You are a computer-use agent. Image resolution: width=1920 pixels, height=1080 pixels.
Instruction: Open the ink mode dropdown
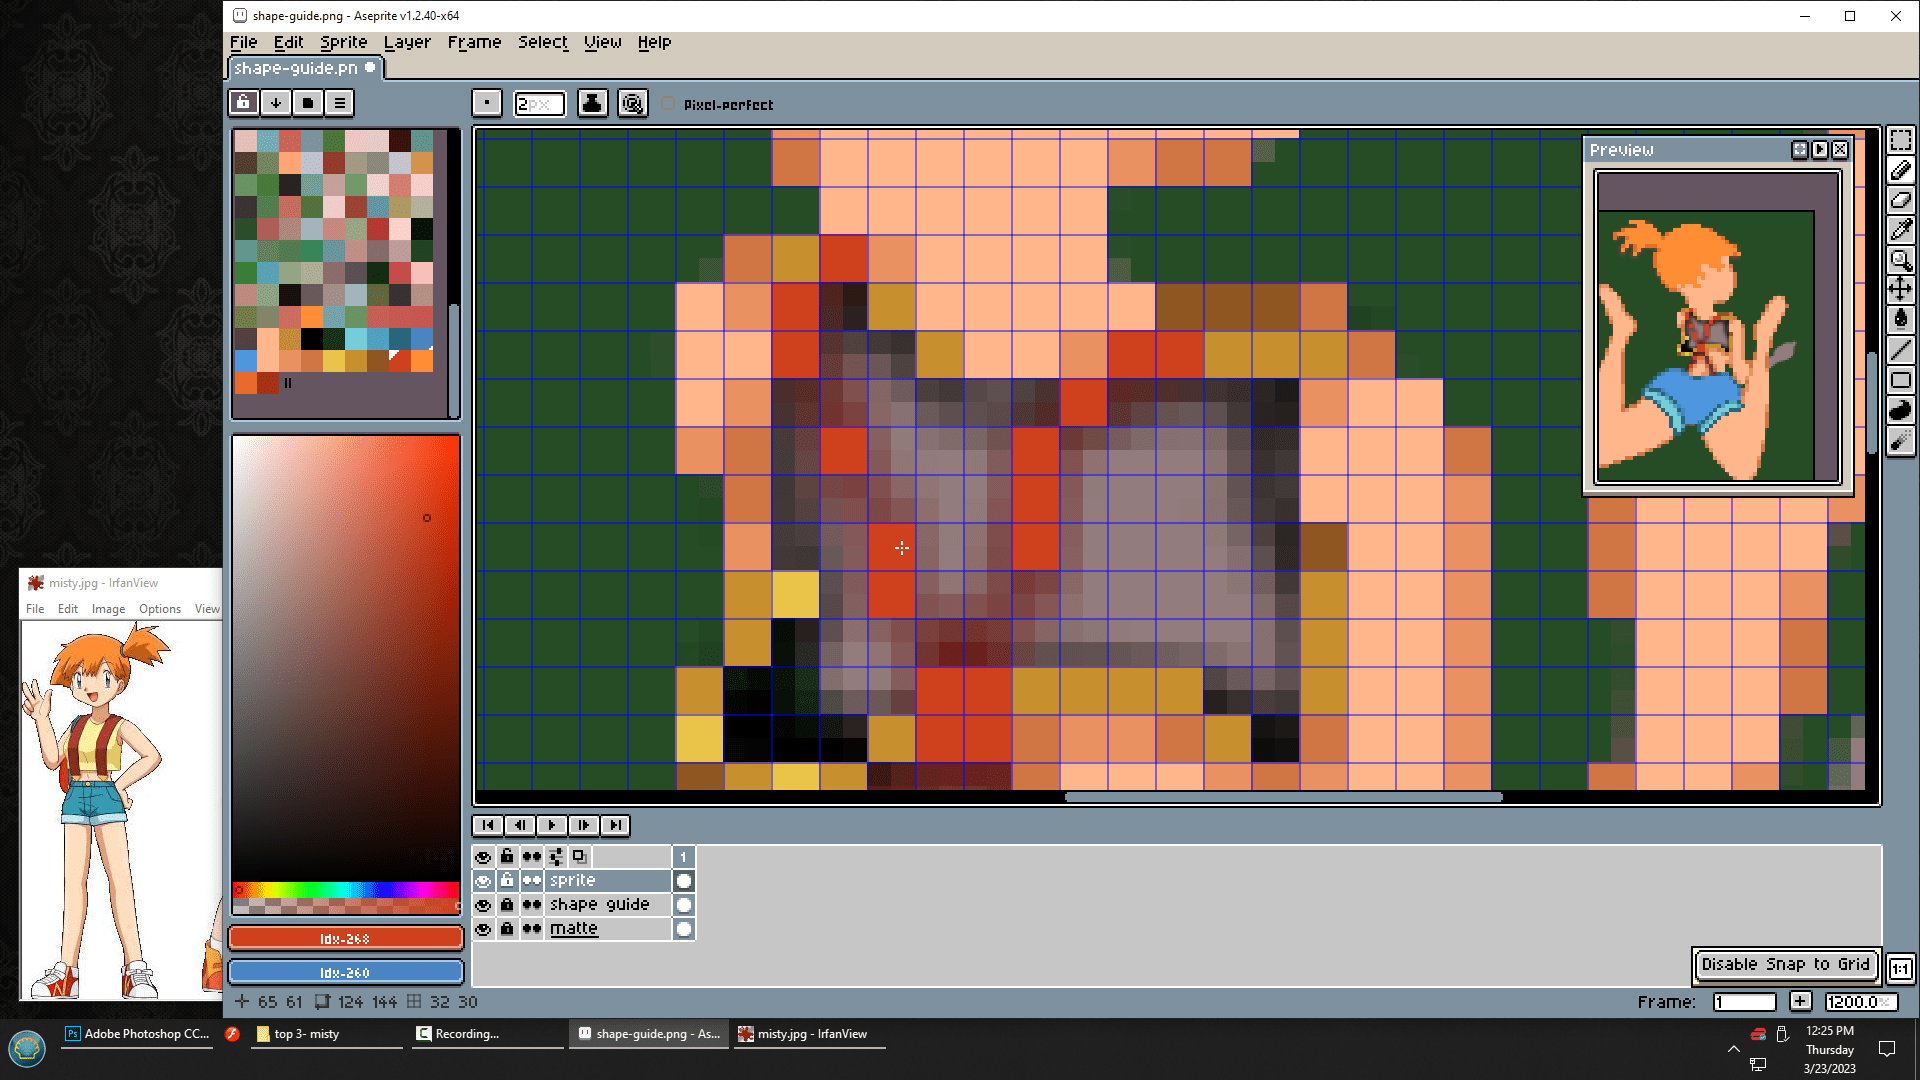click(592, 103)
